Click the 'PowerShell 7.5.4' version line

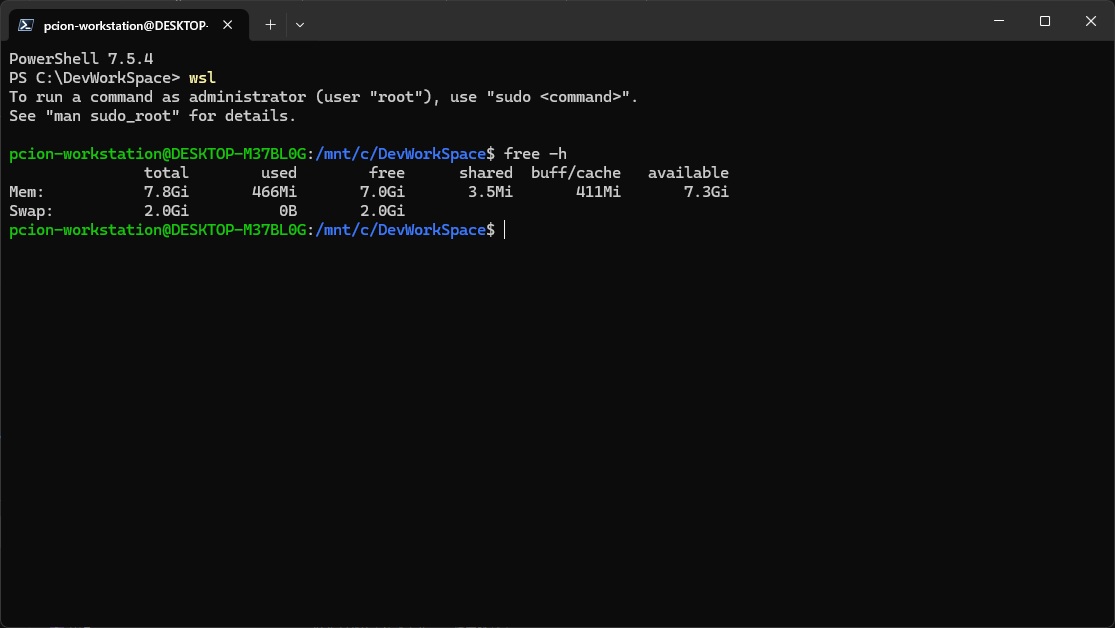81,59
